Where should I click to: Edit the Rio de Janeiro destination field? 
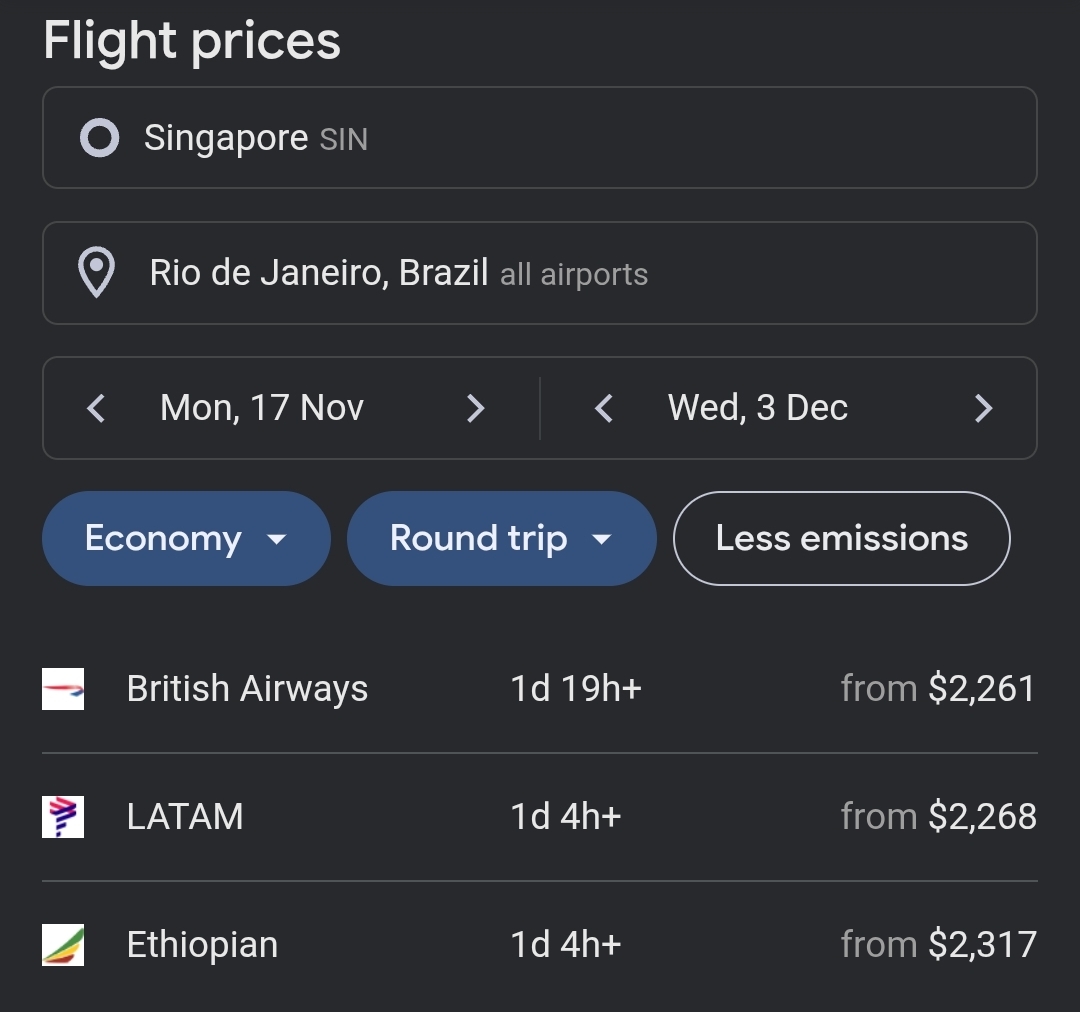(540, 273)
